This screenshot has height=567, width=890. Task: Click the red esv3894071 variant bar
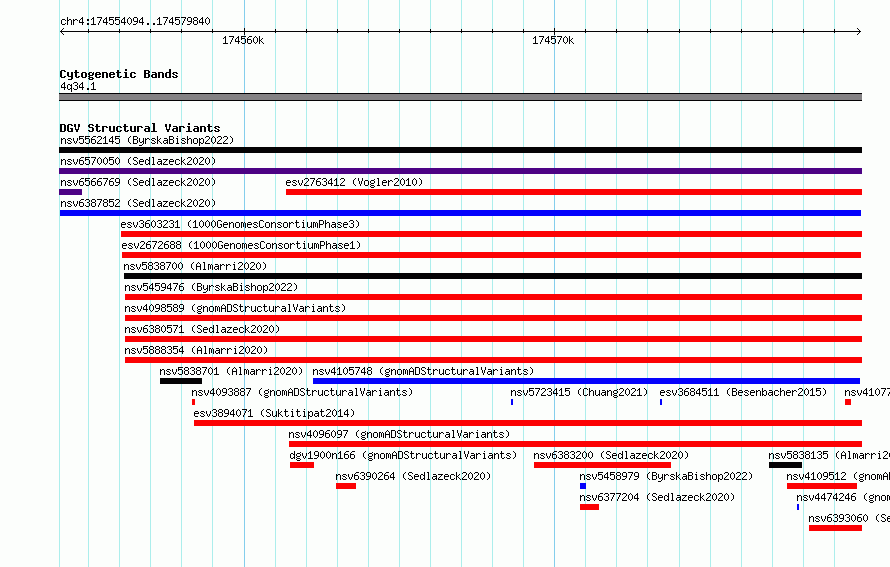528,423
